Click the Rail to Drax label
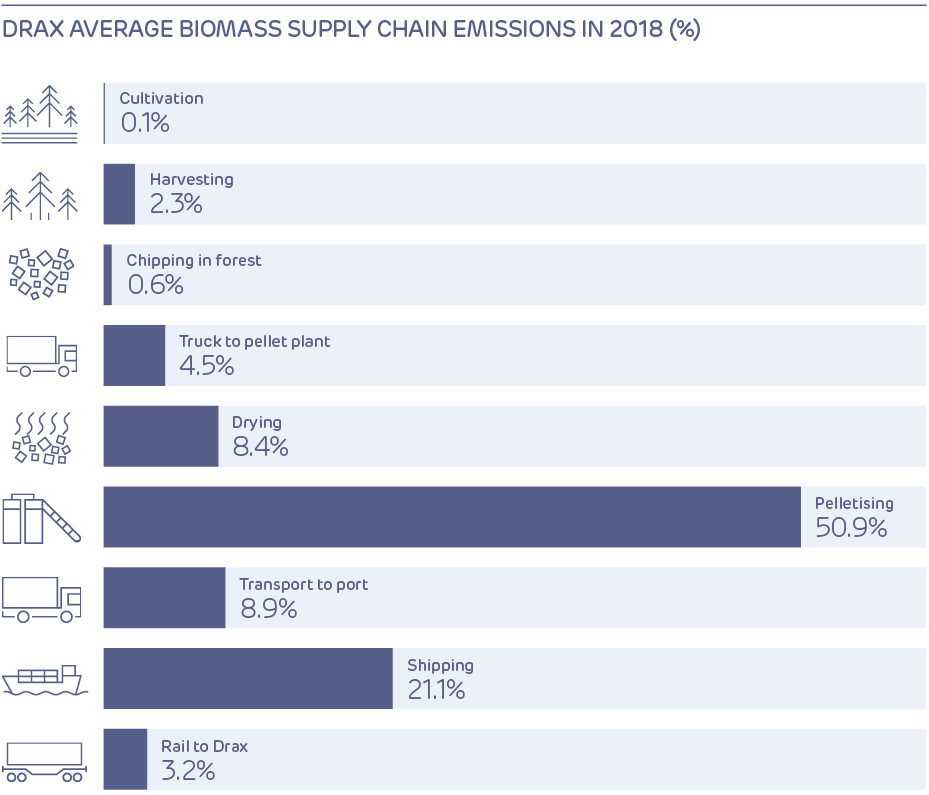 204,746
